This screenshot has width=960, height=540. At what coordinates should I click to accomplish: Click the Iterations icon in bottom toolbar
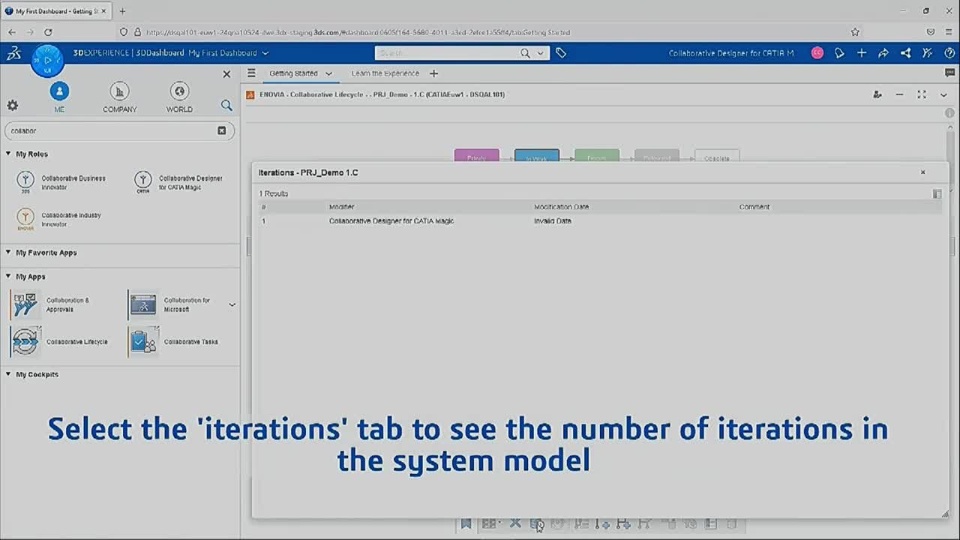pyautogui.click(x=536, y=524)
